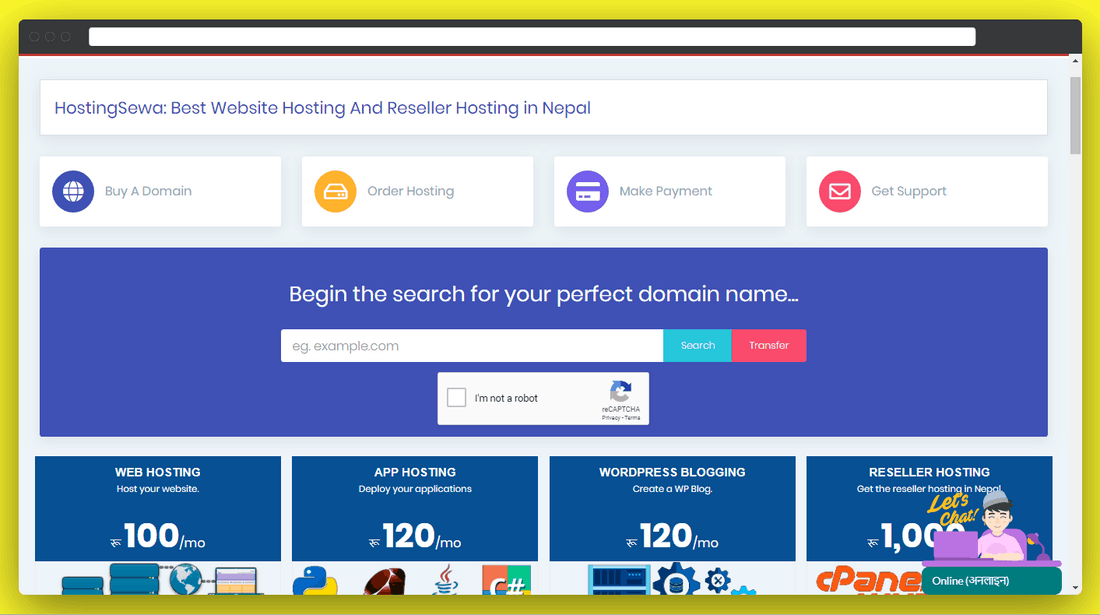Click the WordPress server gear illustration
The height and width of the screenshot is (615, 1100).
coord(672,579)
